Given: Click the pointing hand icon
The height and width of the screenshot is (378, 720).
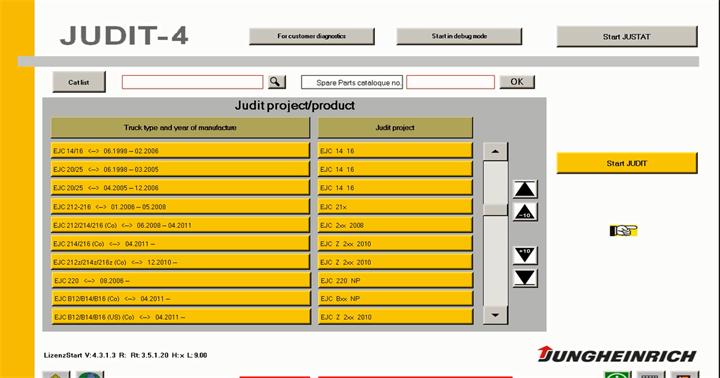Looking at the screenshot, I should [624, 230].
